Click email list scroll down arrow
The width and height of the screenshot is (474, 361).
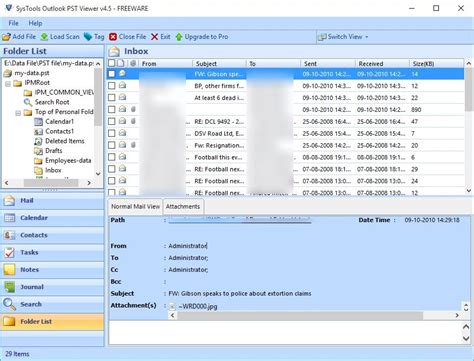pos(468,191)
